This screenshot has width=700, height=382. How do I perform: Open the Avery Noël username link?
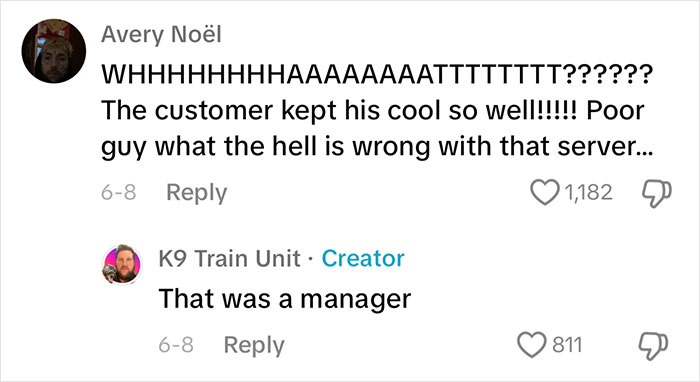[x=161, y=35]
